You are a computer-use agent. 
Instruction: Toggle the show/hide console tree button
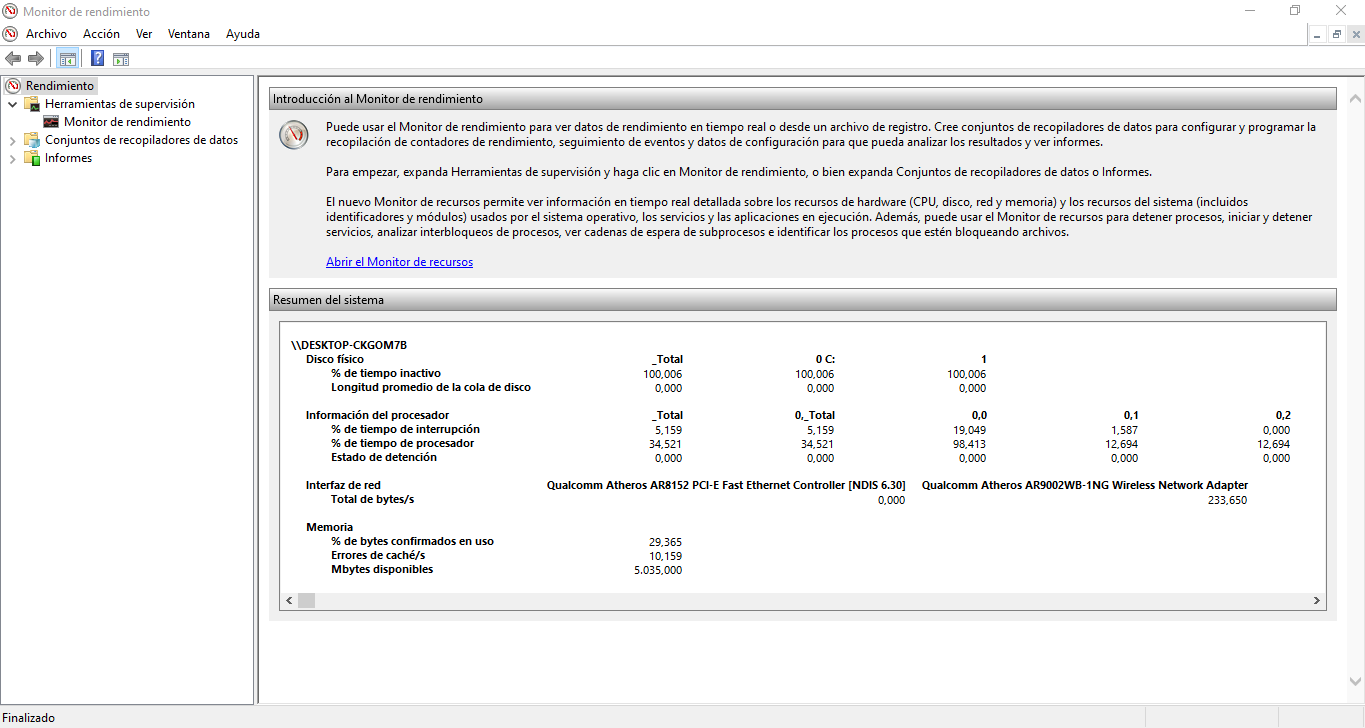pos(67,58)
